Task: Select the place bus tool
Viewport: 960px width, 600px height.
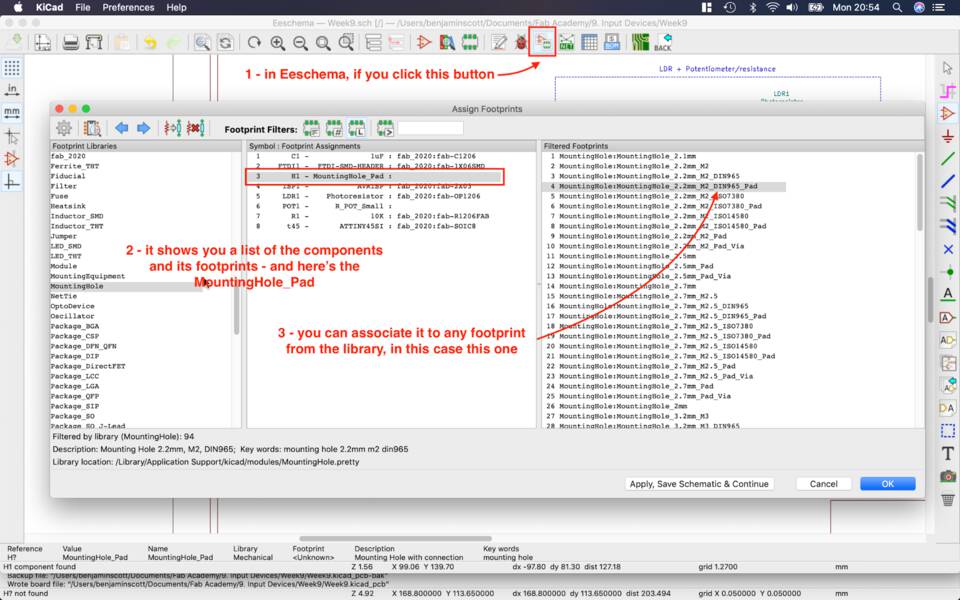Action: coord(948,181)
